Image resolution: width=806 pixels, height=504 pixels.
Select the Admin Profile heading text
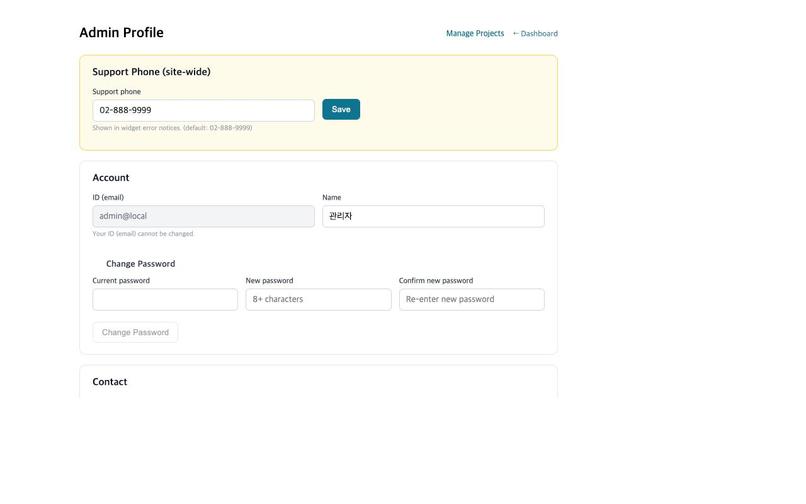121,32
